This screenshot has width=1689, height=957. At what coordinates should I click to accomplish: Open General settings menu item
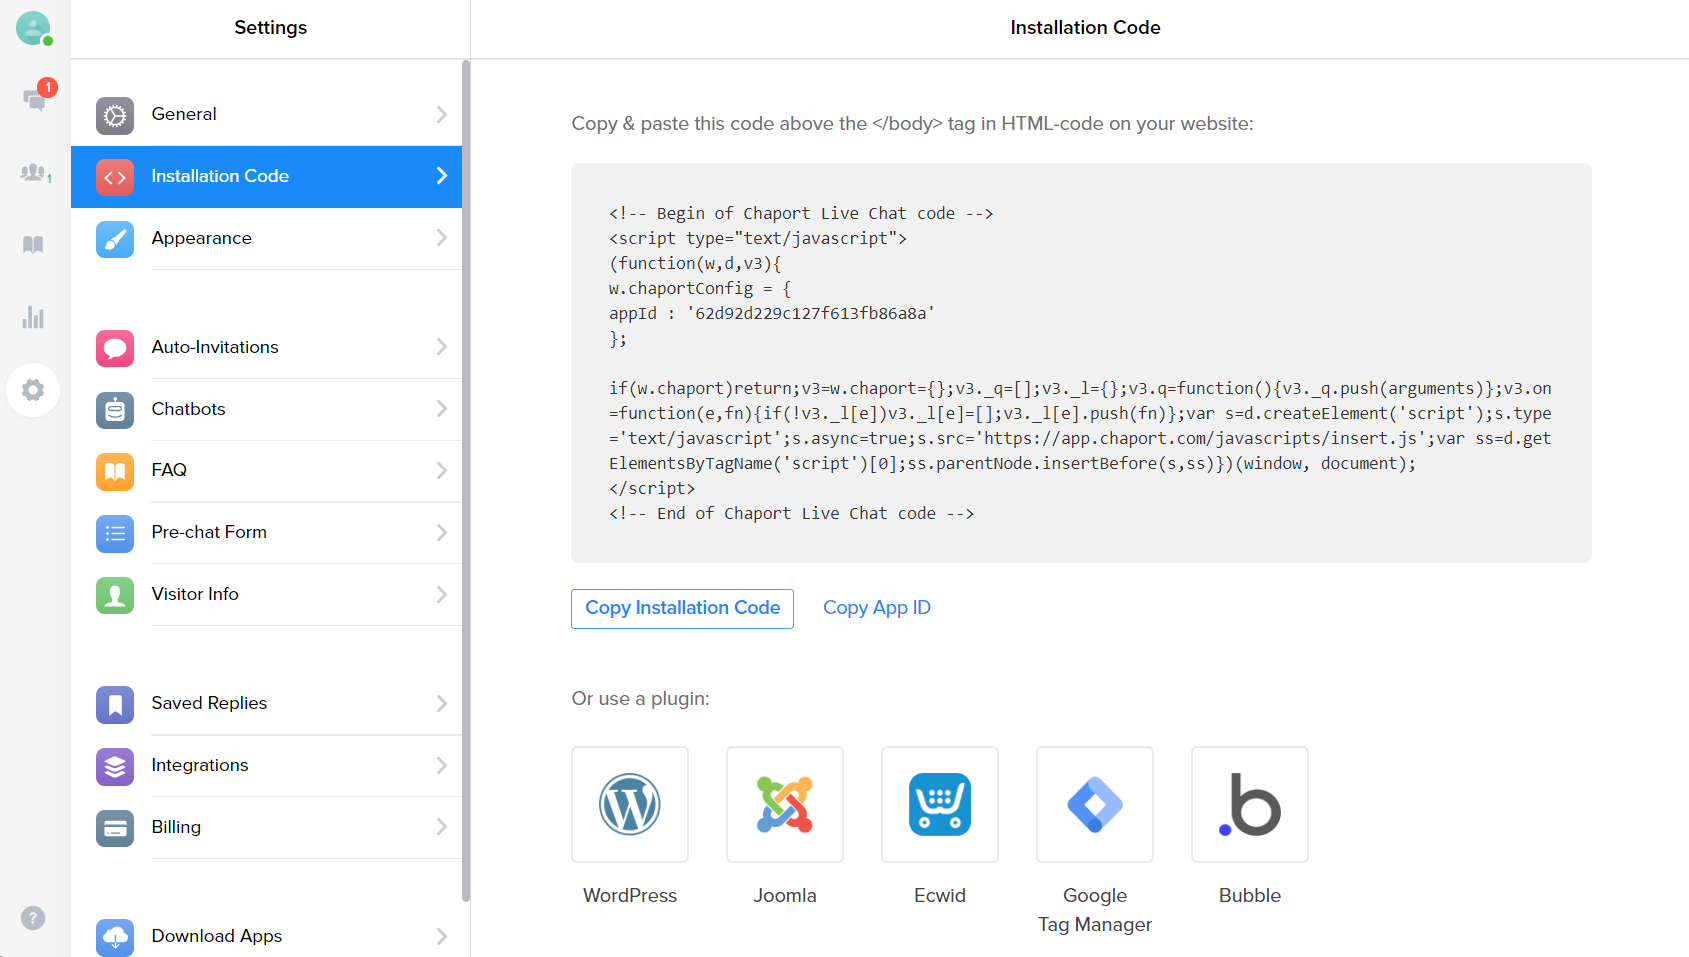pyautogui.click(x=266, y=114)
